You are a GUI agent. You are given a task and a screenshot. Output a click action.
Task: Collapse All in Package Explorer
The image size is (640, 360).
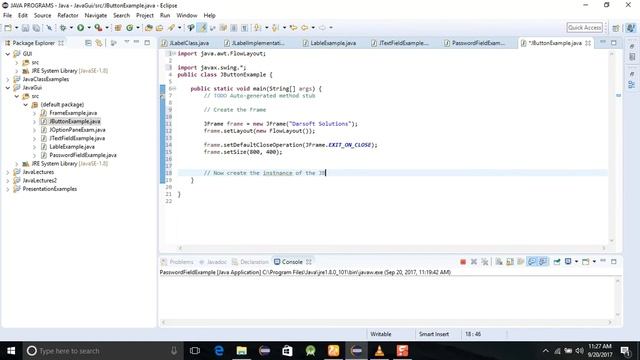point(88,43)
